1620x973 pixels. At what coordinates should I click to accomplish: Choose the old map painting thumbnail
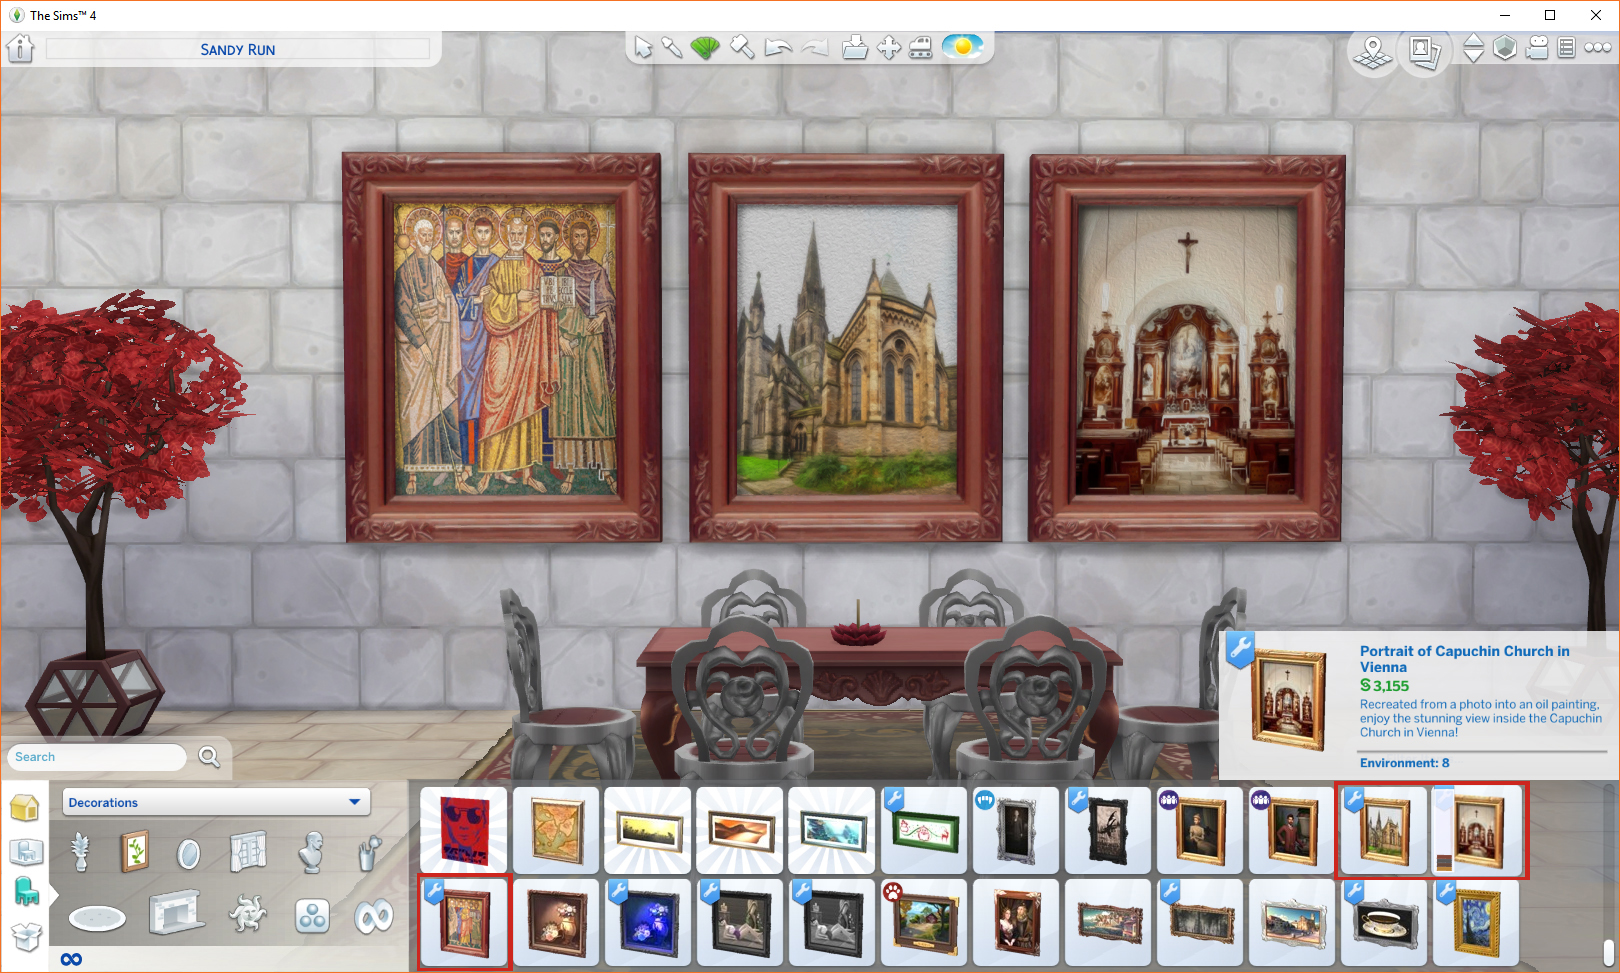click(556, 831)
